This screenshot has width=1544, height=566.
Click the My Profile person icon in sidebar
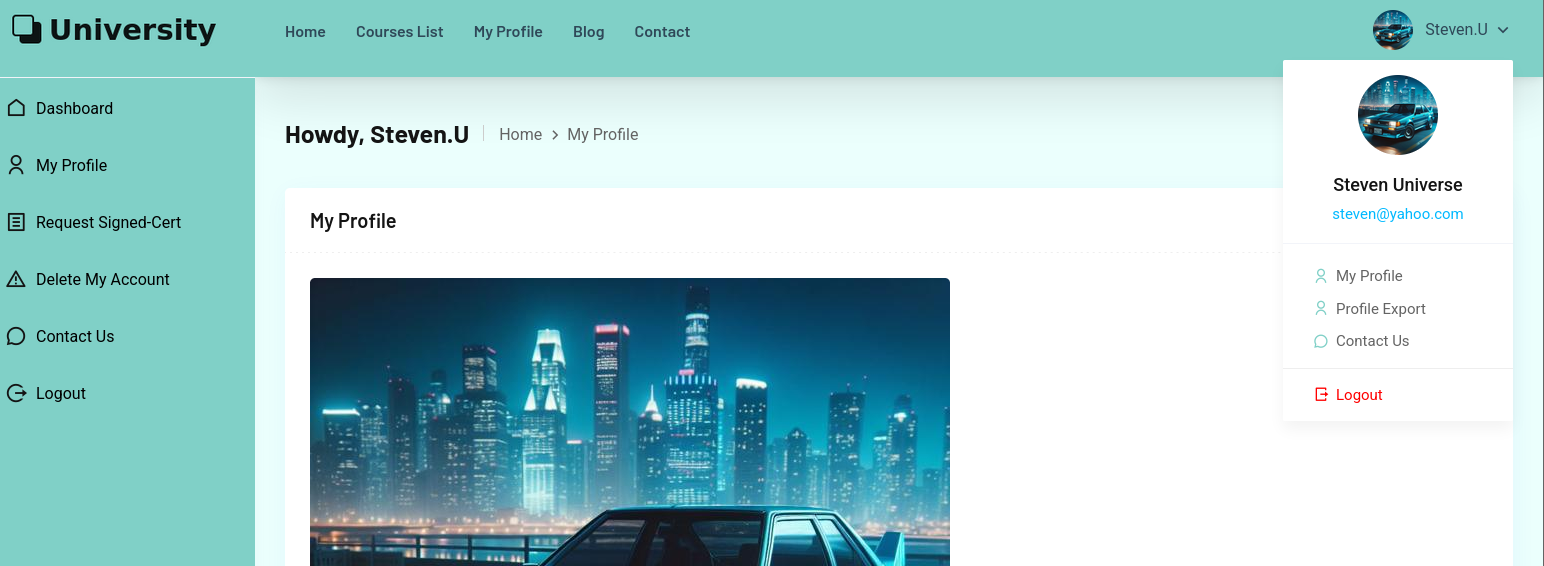(16, 165)
